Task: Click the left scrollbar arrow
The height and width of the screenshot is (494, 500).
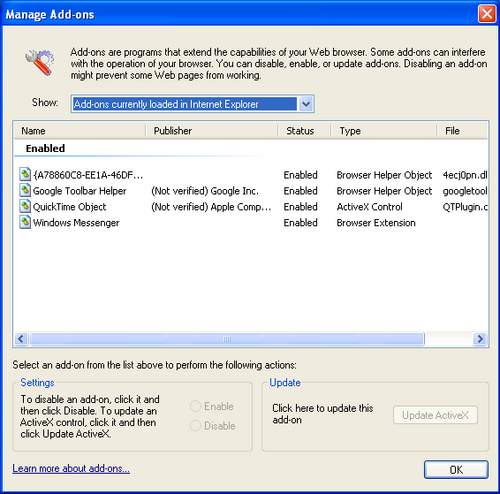Action: (x=21, y=339)
